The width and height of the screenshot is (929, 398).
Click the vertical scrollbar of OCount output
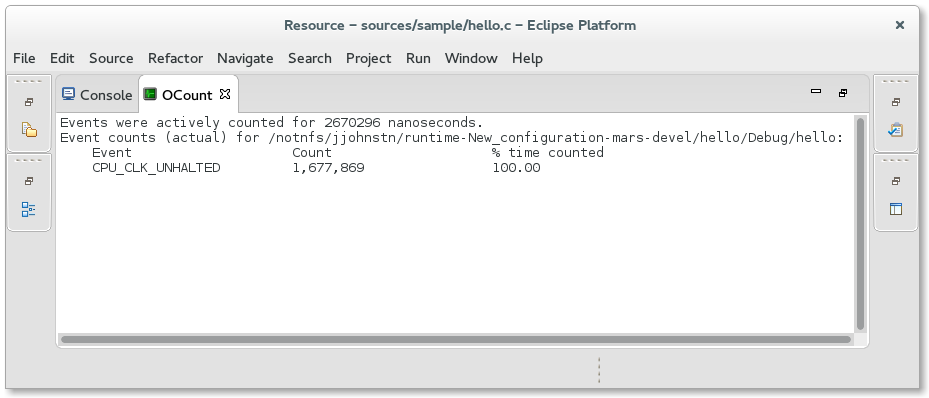(860, 223)
